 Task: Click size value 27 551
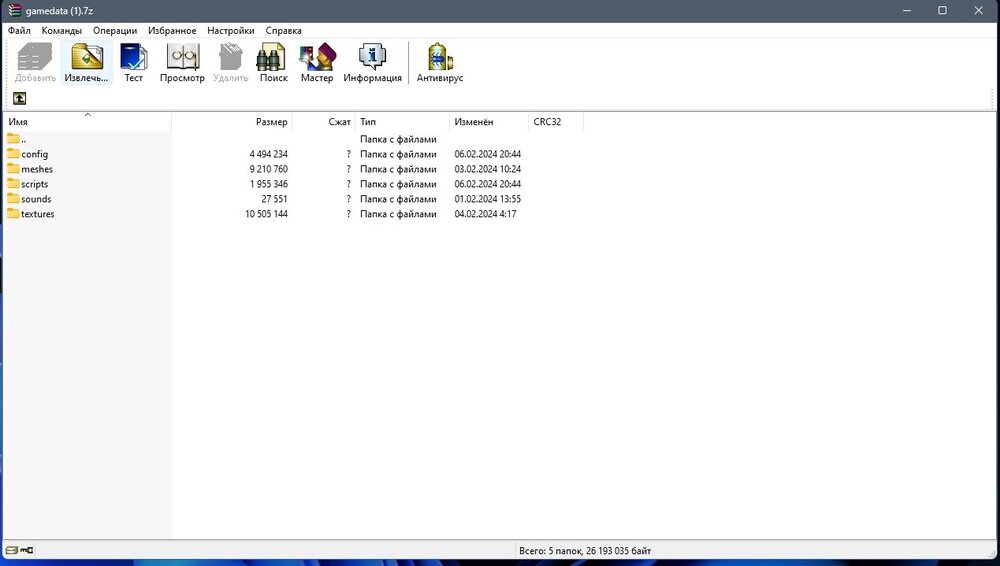pos(274,199)
